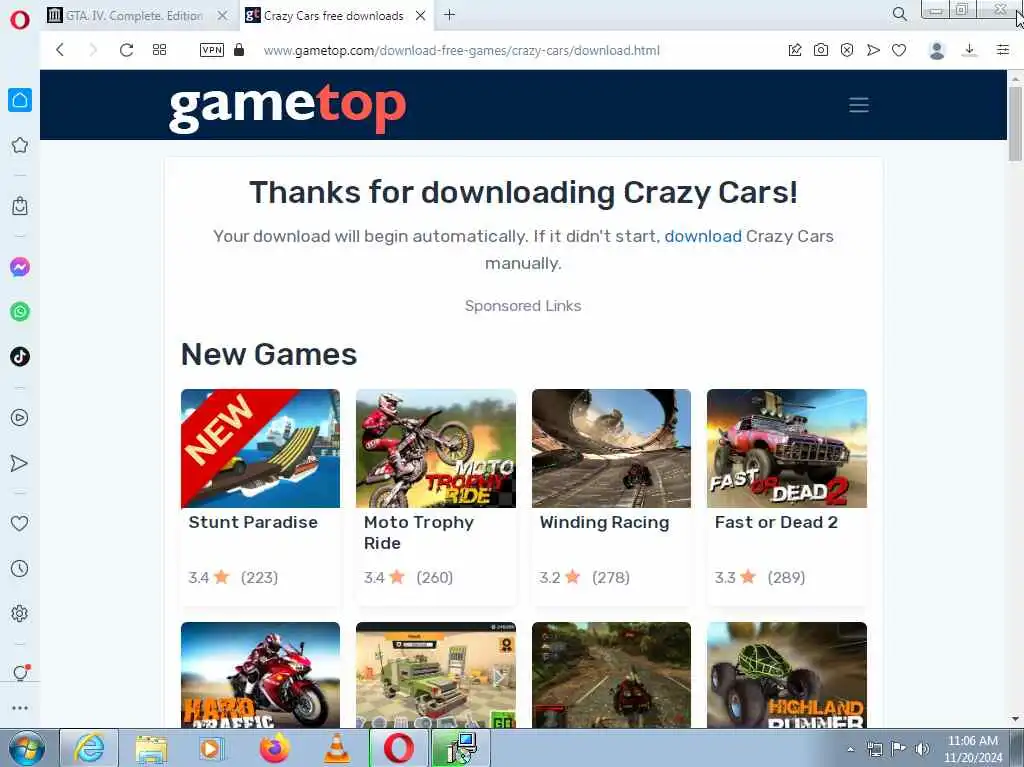
Task: Open a new tab with the plus button
Action: tap(449, 15)
